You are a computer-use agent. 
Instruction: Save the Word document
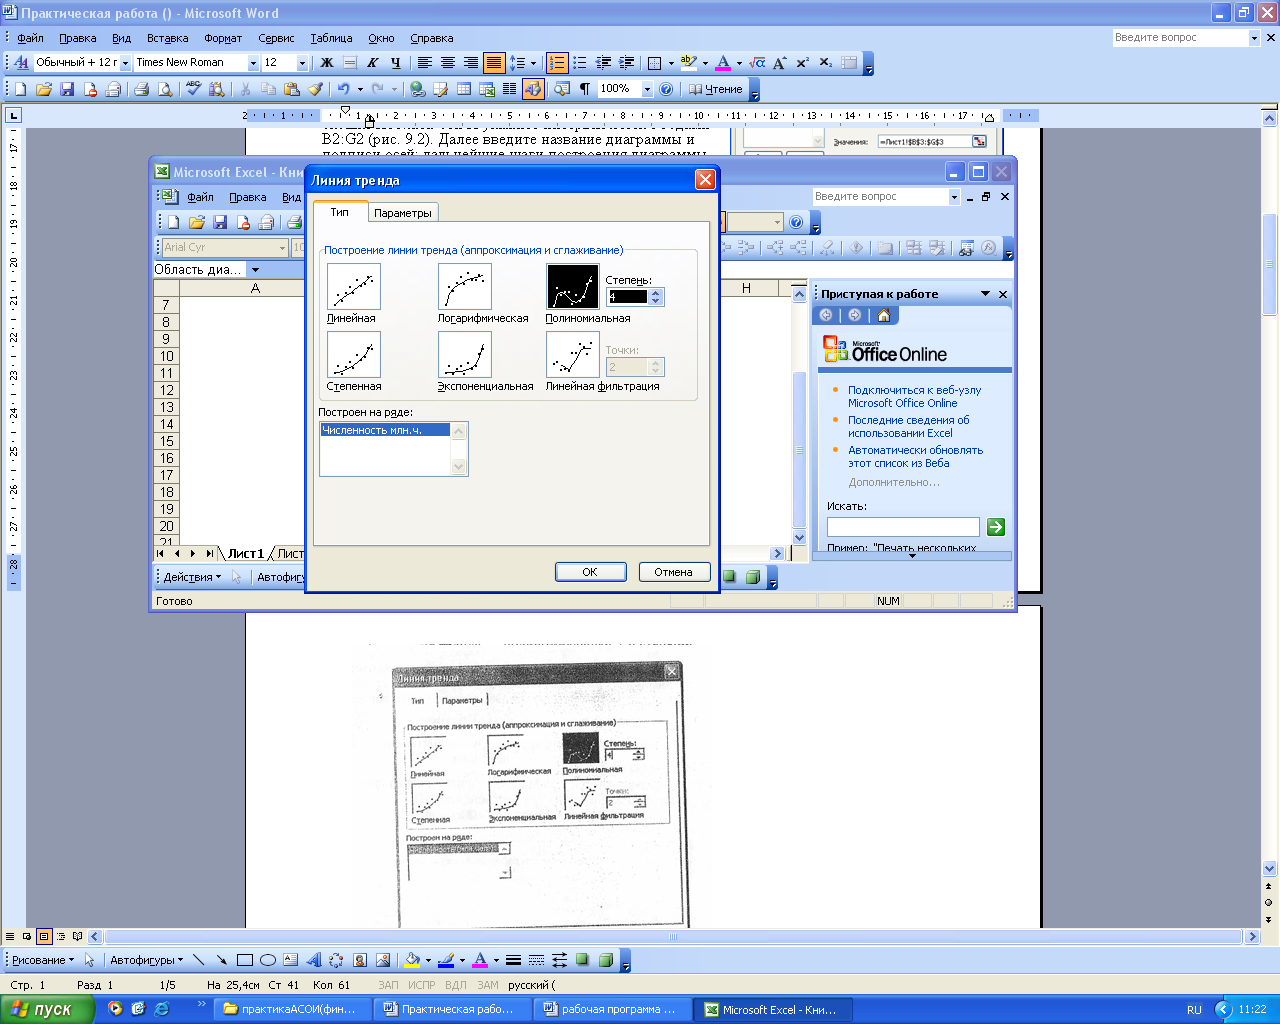(66, 89)
